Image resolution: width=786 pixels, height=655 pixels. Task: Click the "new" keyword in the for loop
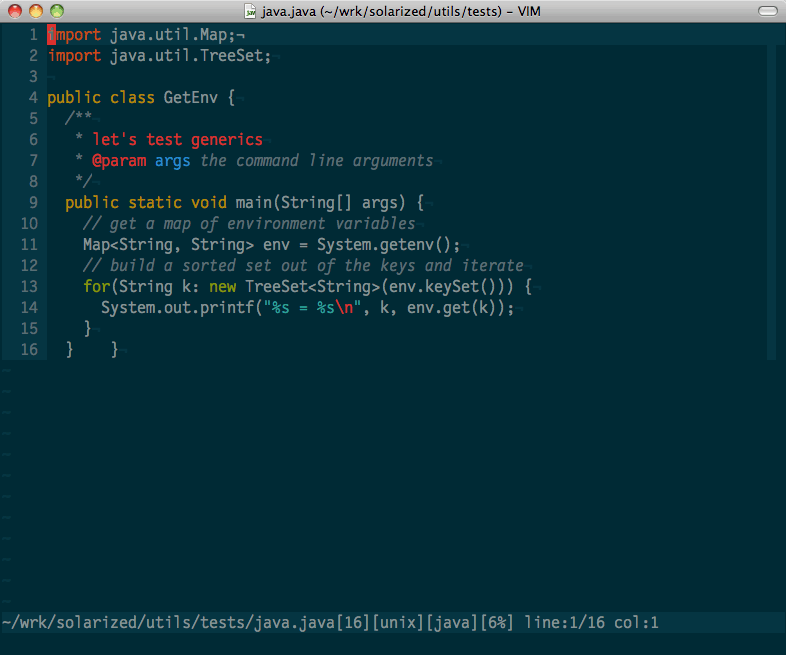pos(222,287)
